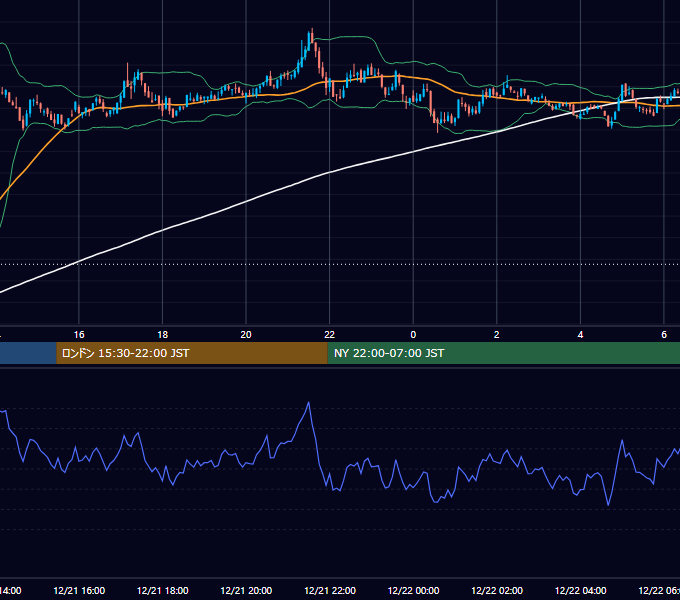Click the "20" hour label on the price chart axis
The width and height of the screenshot is (680, 600).
coord(246,335)
